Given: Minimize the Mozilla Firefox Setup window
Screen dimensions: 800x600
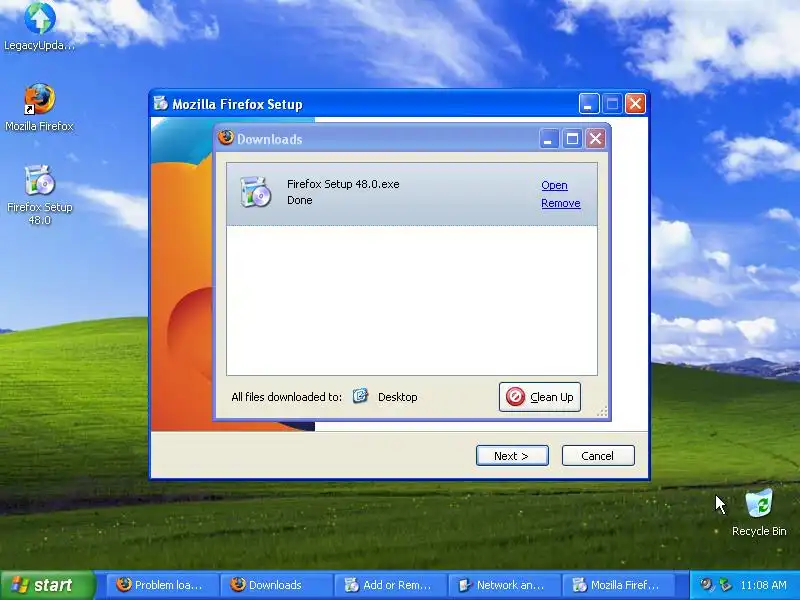Looking at the screenshot, I should [589, 104].
